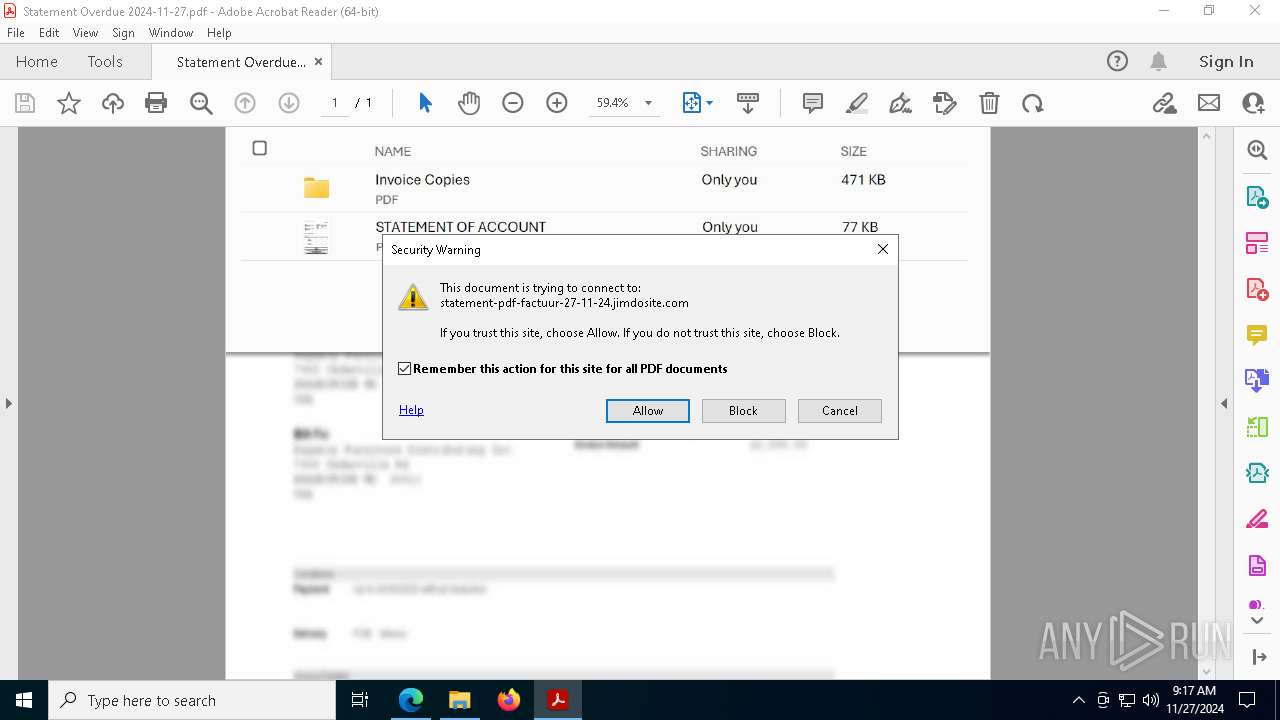
Task: Star the document with bookmark icon
Action: pos(69,103)
